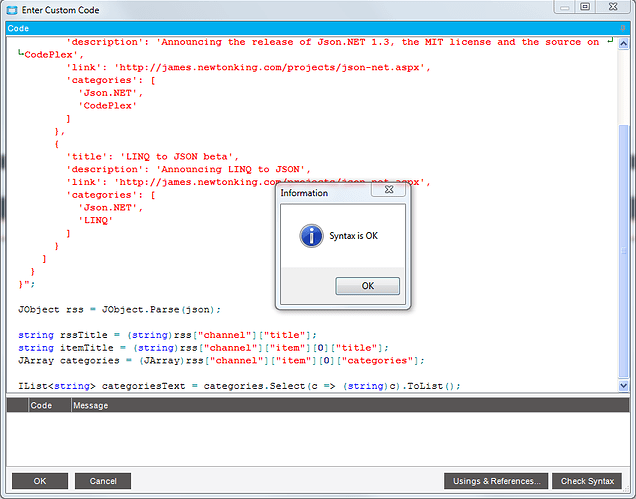
Task: Click the code editor scroll up arrow
Action: coord(623,43)
